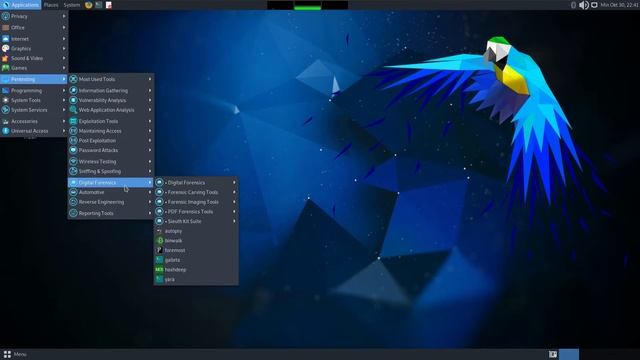Click the system monitor graph in top panel
640x360 pixels.
307,5
